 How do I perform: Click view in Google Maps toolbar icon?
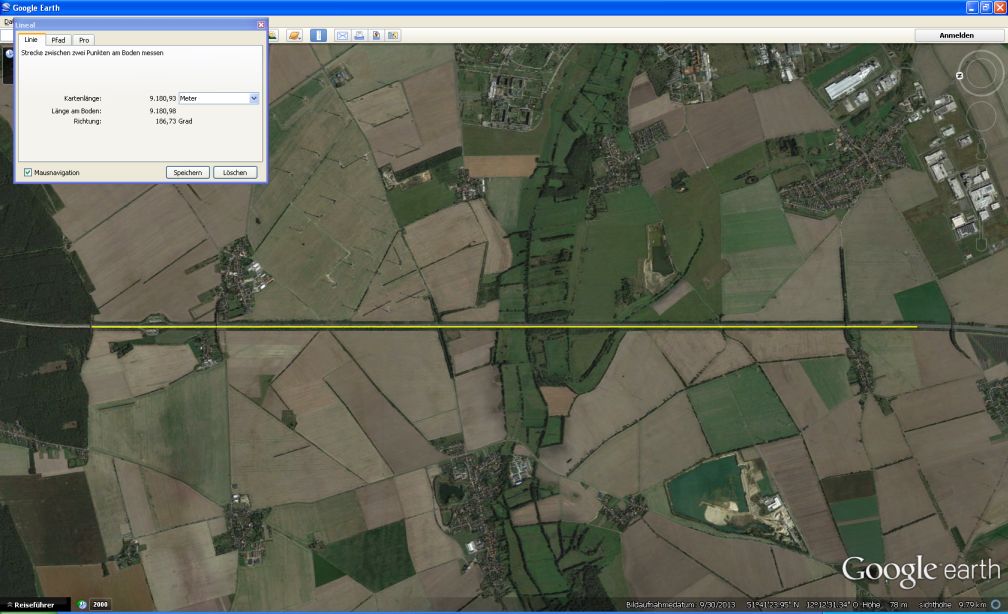[x=393, y=35]
